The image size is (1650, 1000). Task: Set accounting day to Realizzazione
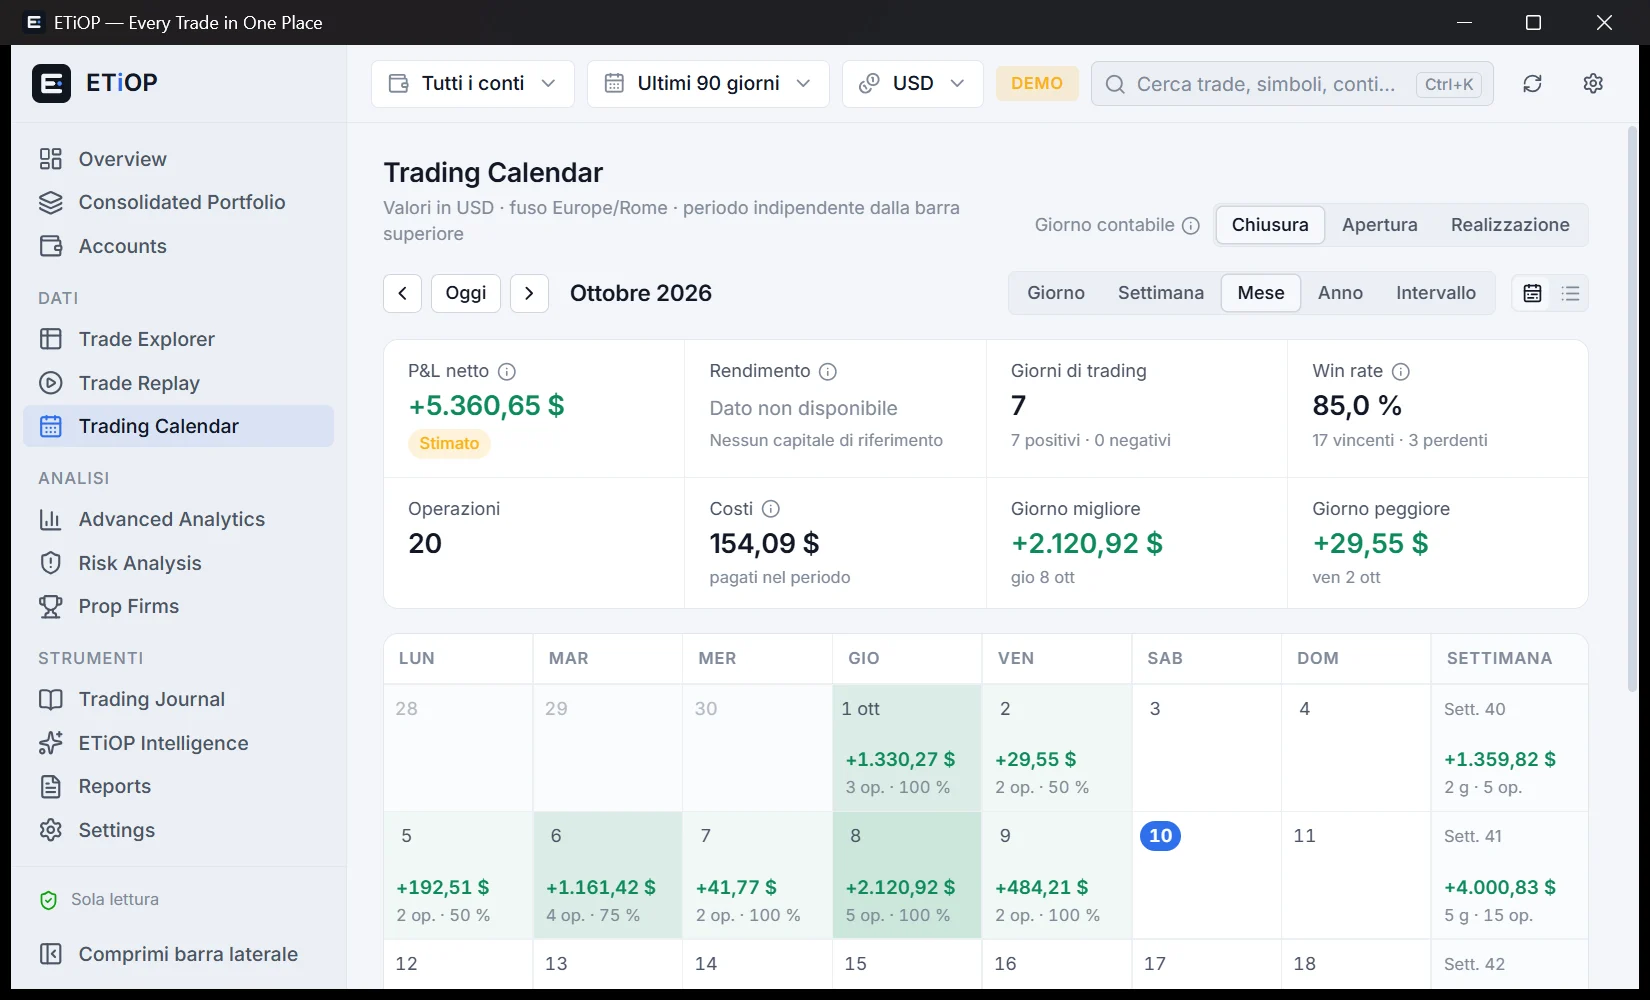[1510, 225]
